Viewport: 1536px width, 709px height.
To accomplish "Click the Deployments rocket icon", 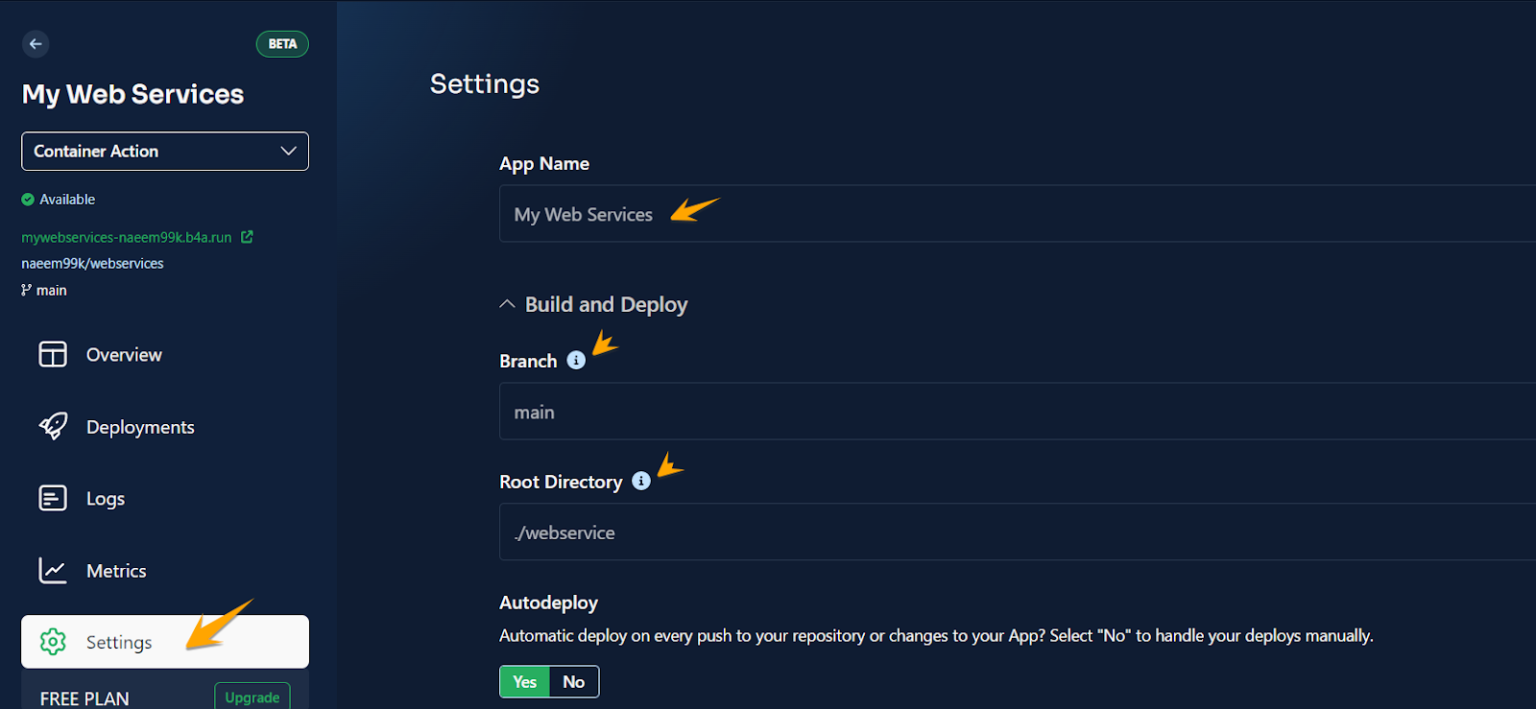I will 53,426.
